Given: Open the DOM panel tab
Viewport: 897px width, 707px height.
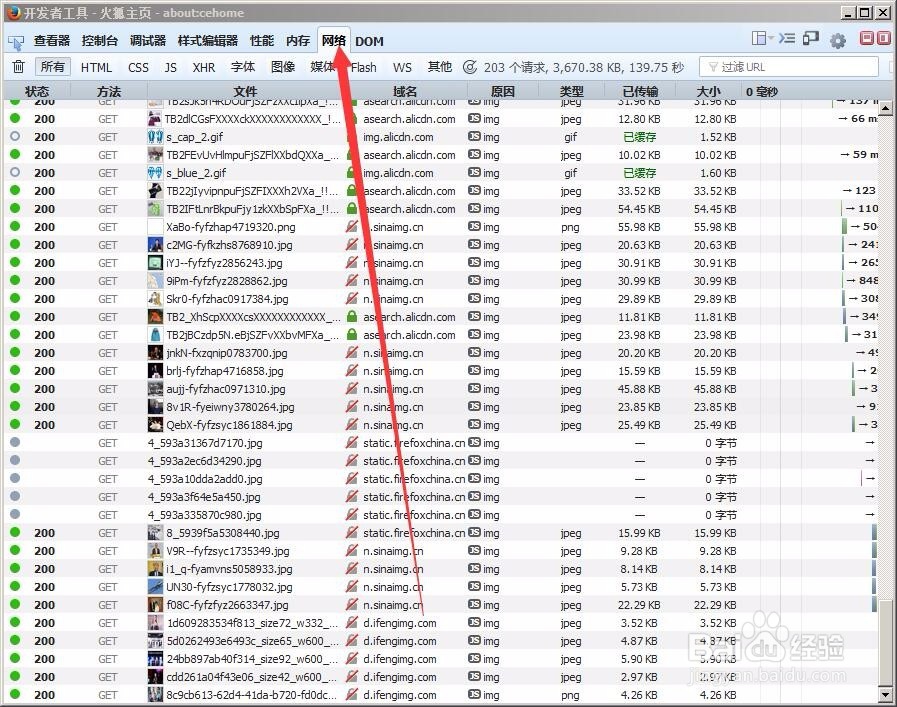Looking at the screenshot, I should pos(369,41).
